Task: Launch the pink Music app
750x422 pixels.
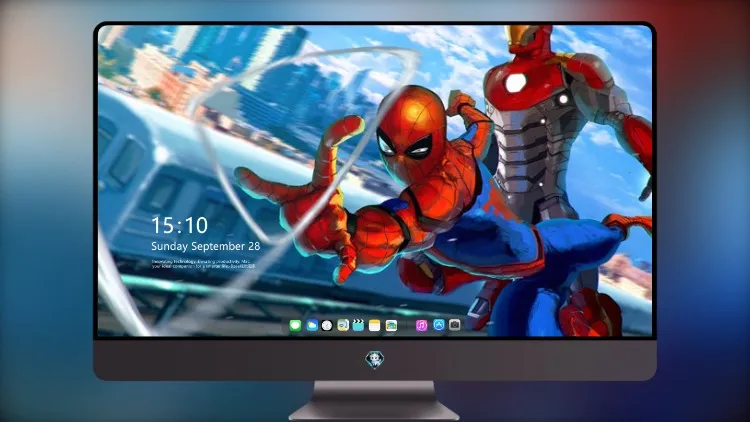Action: 421,326
